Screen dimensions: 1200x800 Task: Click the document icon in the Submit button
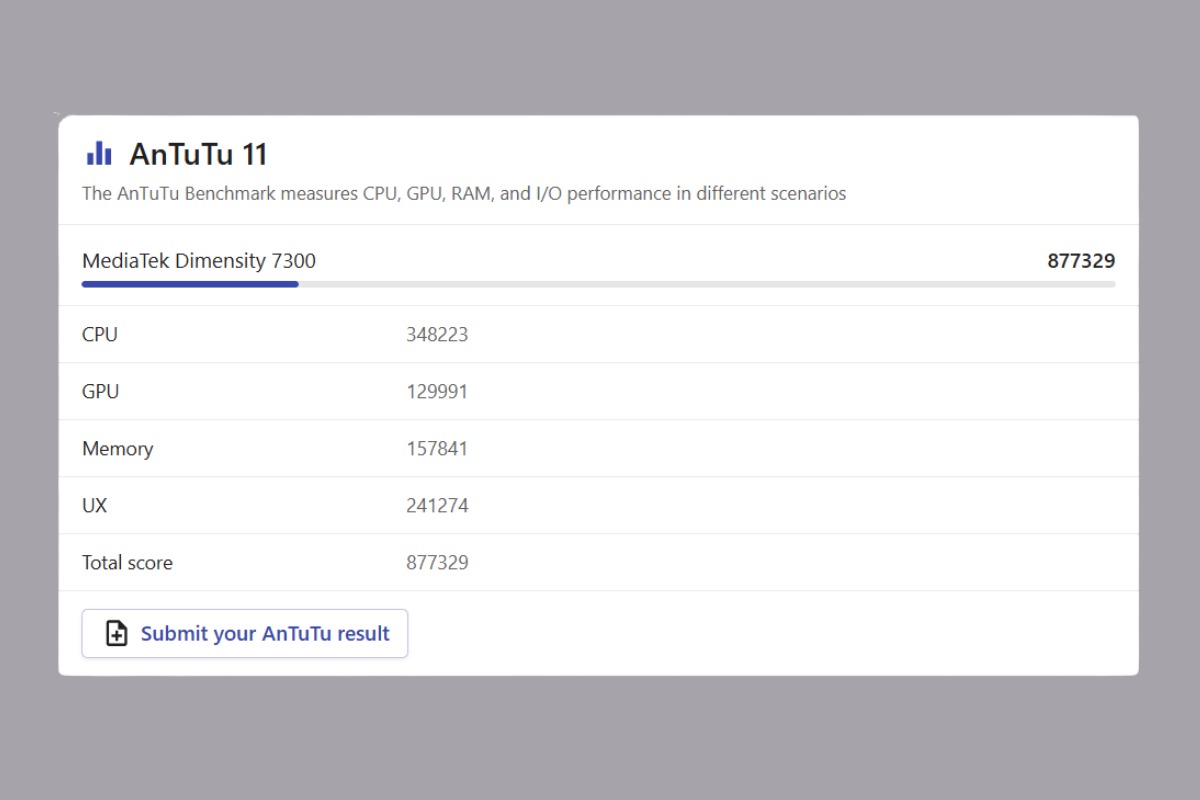117,633
